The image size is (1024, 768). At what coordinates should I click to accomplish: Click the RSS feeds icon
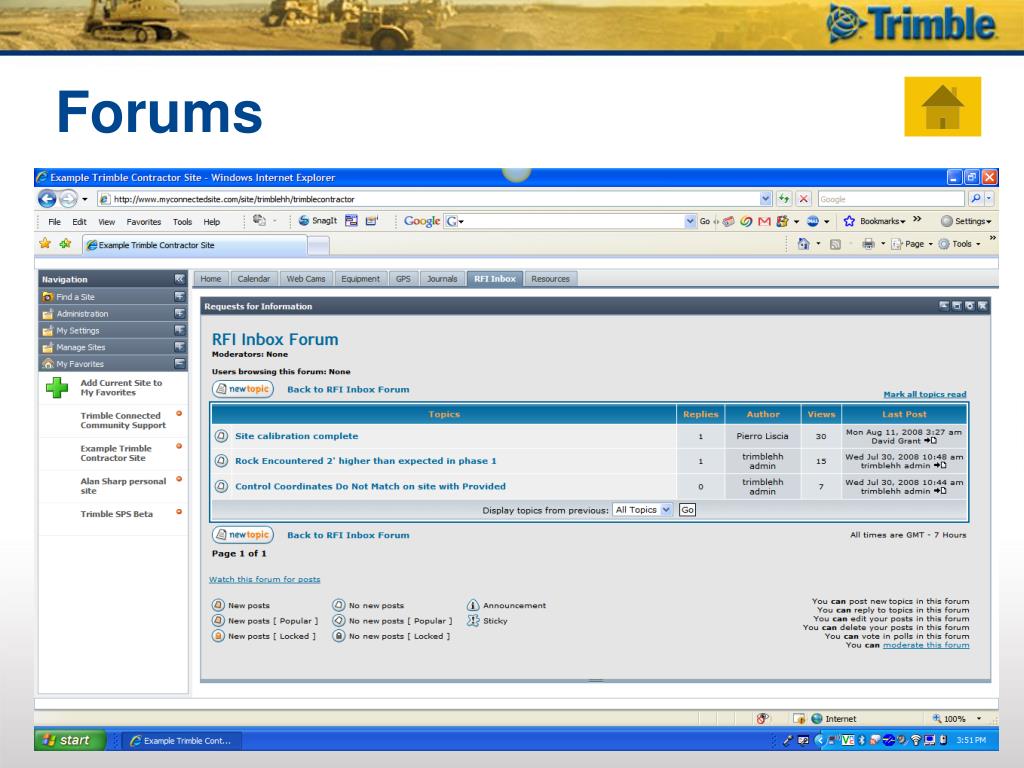click(x=835, y=244)
